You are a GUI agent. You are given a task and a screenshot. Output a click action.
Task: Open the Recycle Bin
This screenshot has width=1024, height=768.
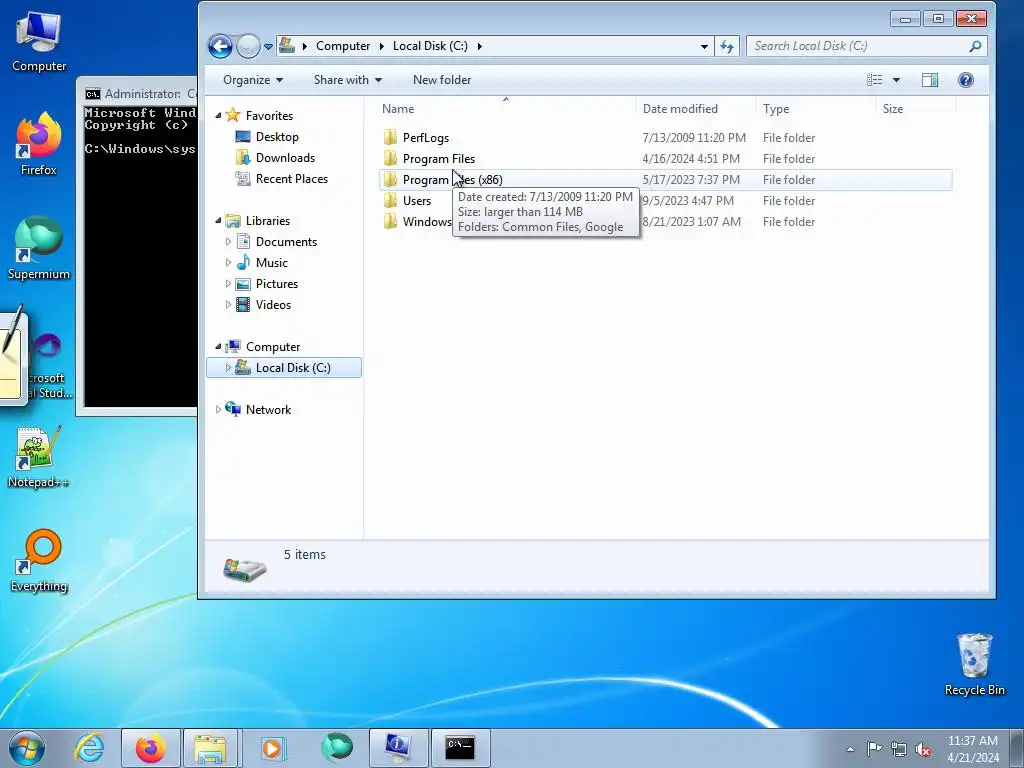point(975,664)
